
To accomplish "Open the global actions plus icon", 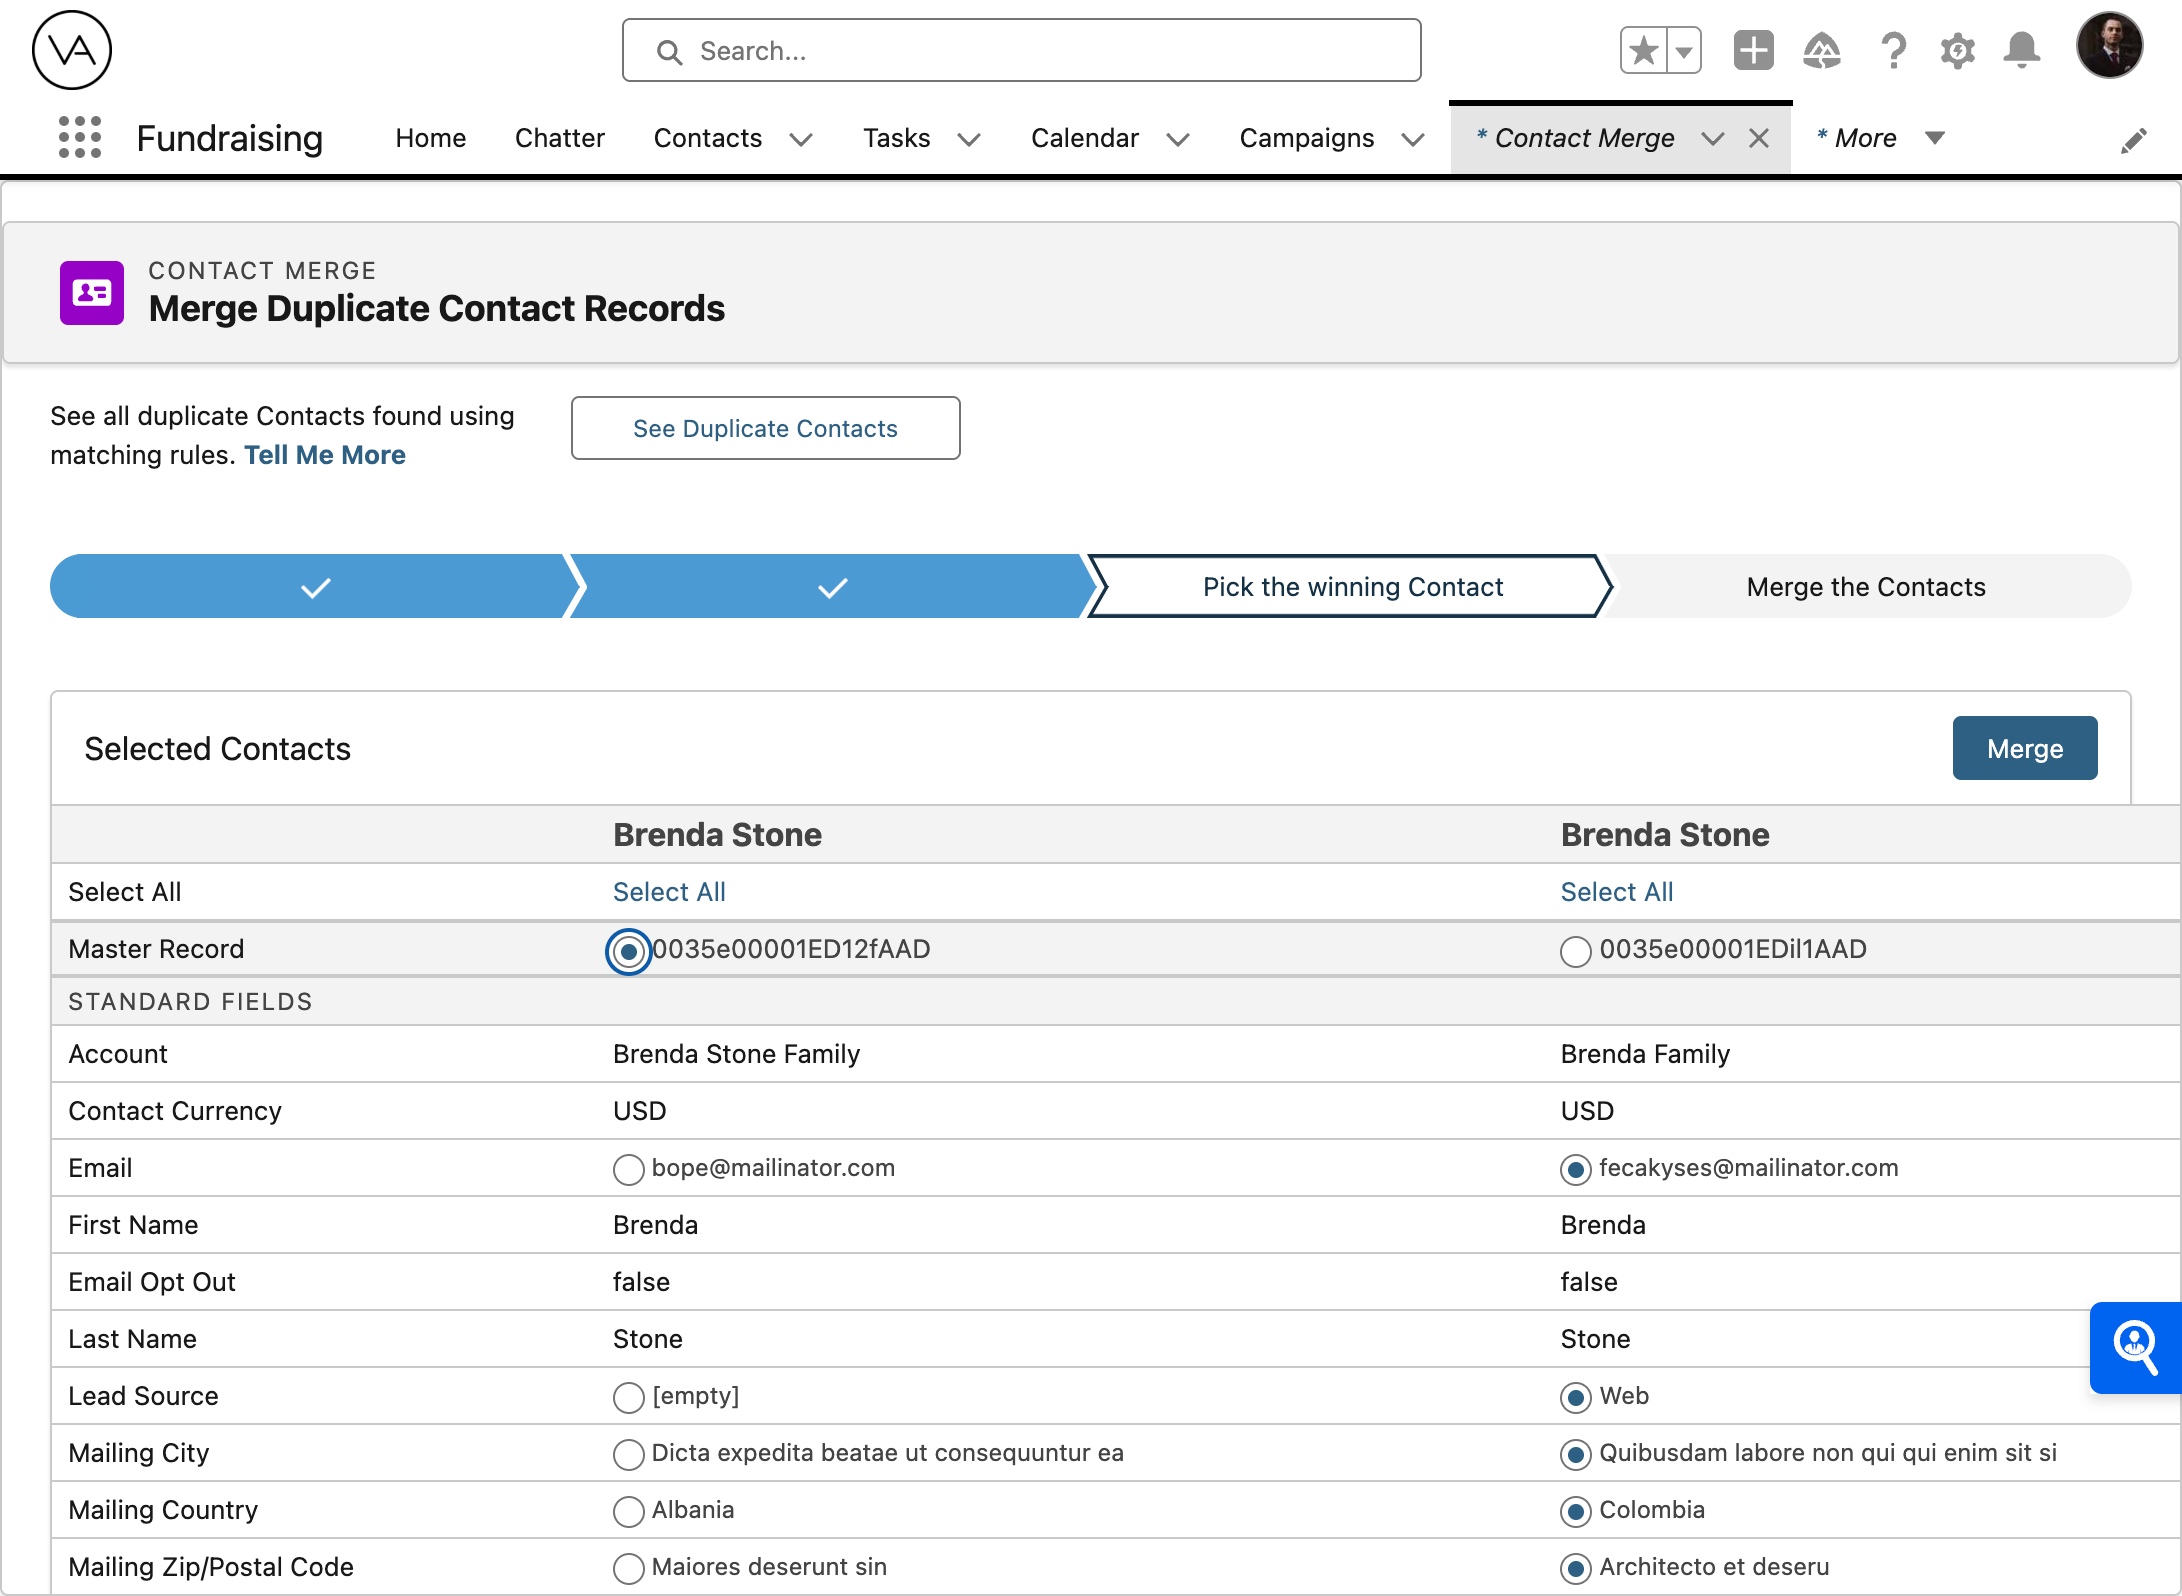I will (x=1753, y=50).
